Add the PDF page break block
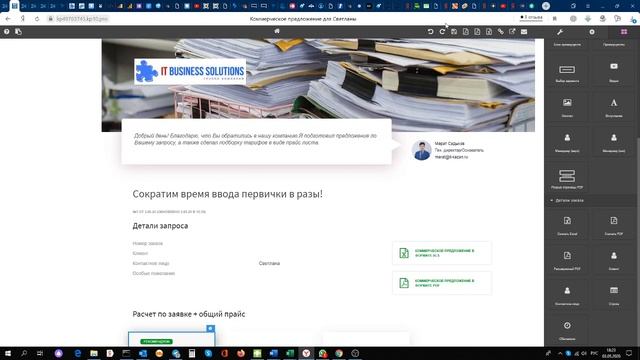The width and height of the screenshot is (640, 360). pyautogui.click(x=567, y=180)
